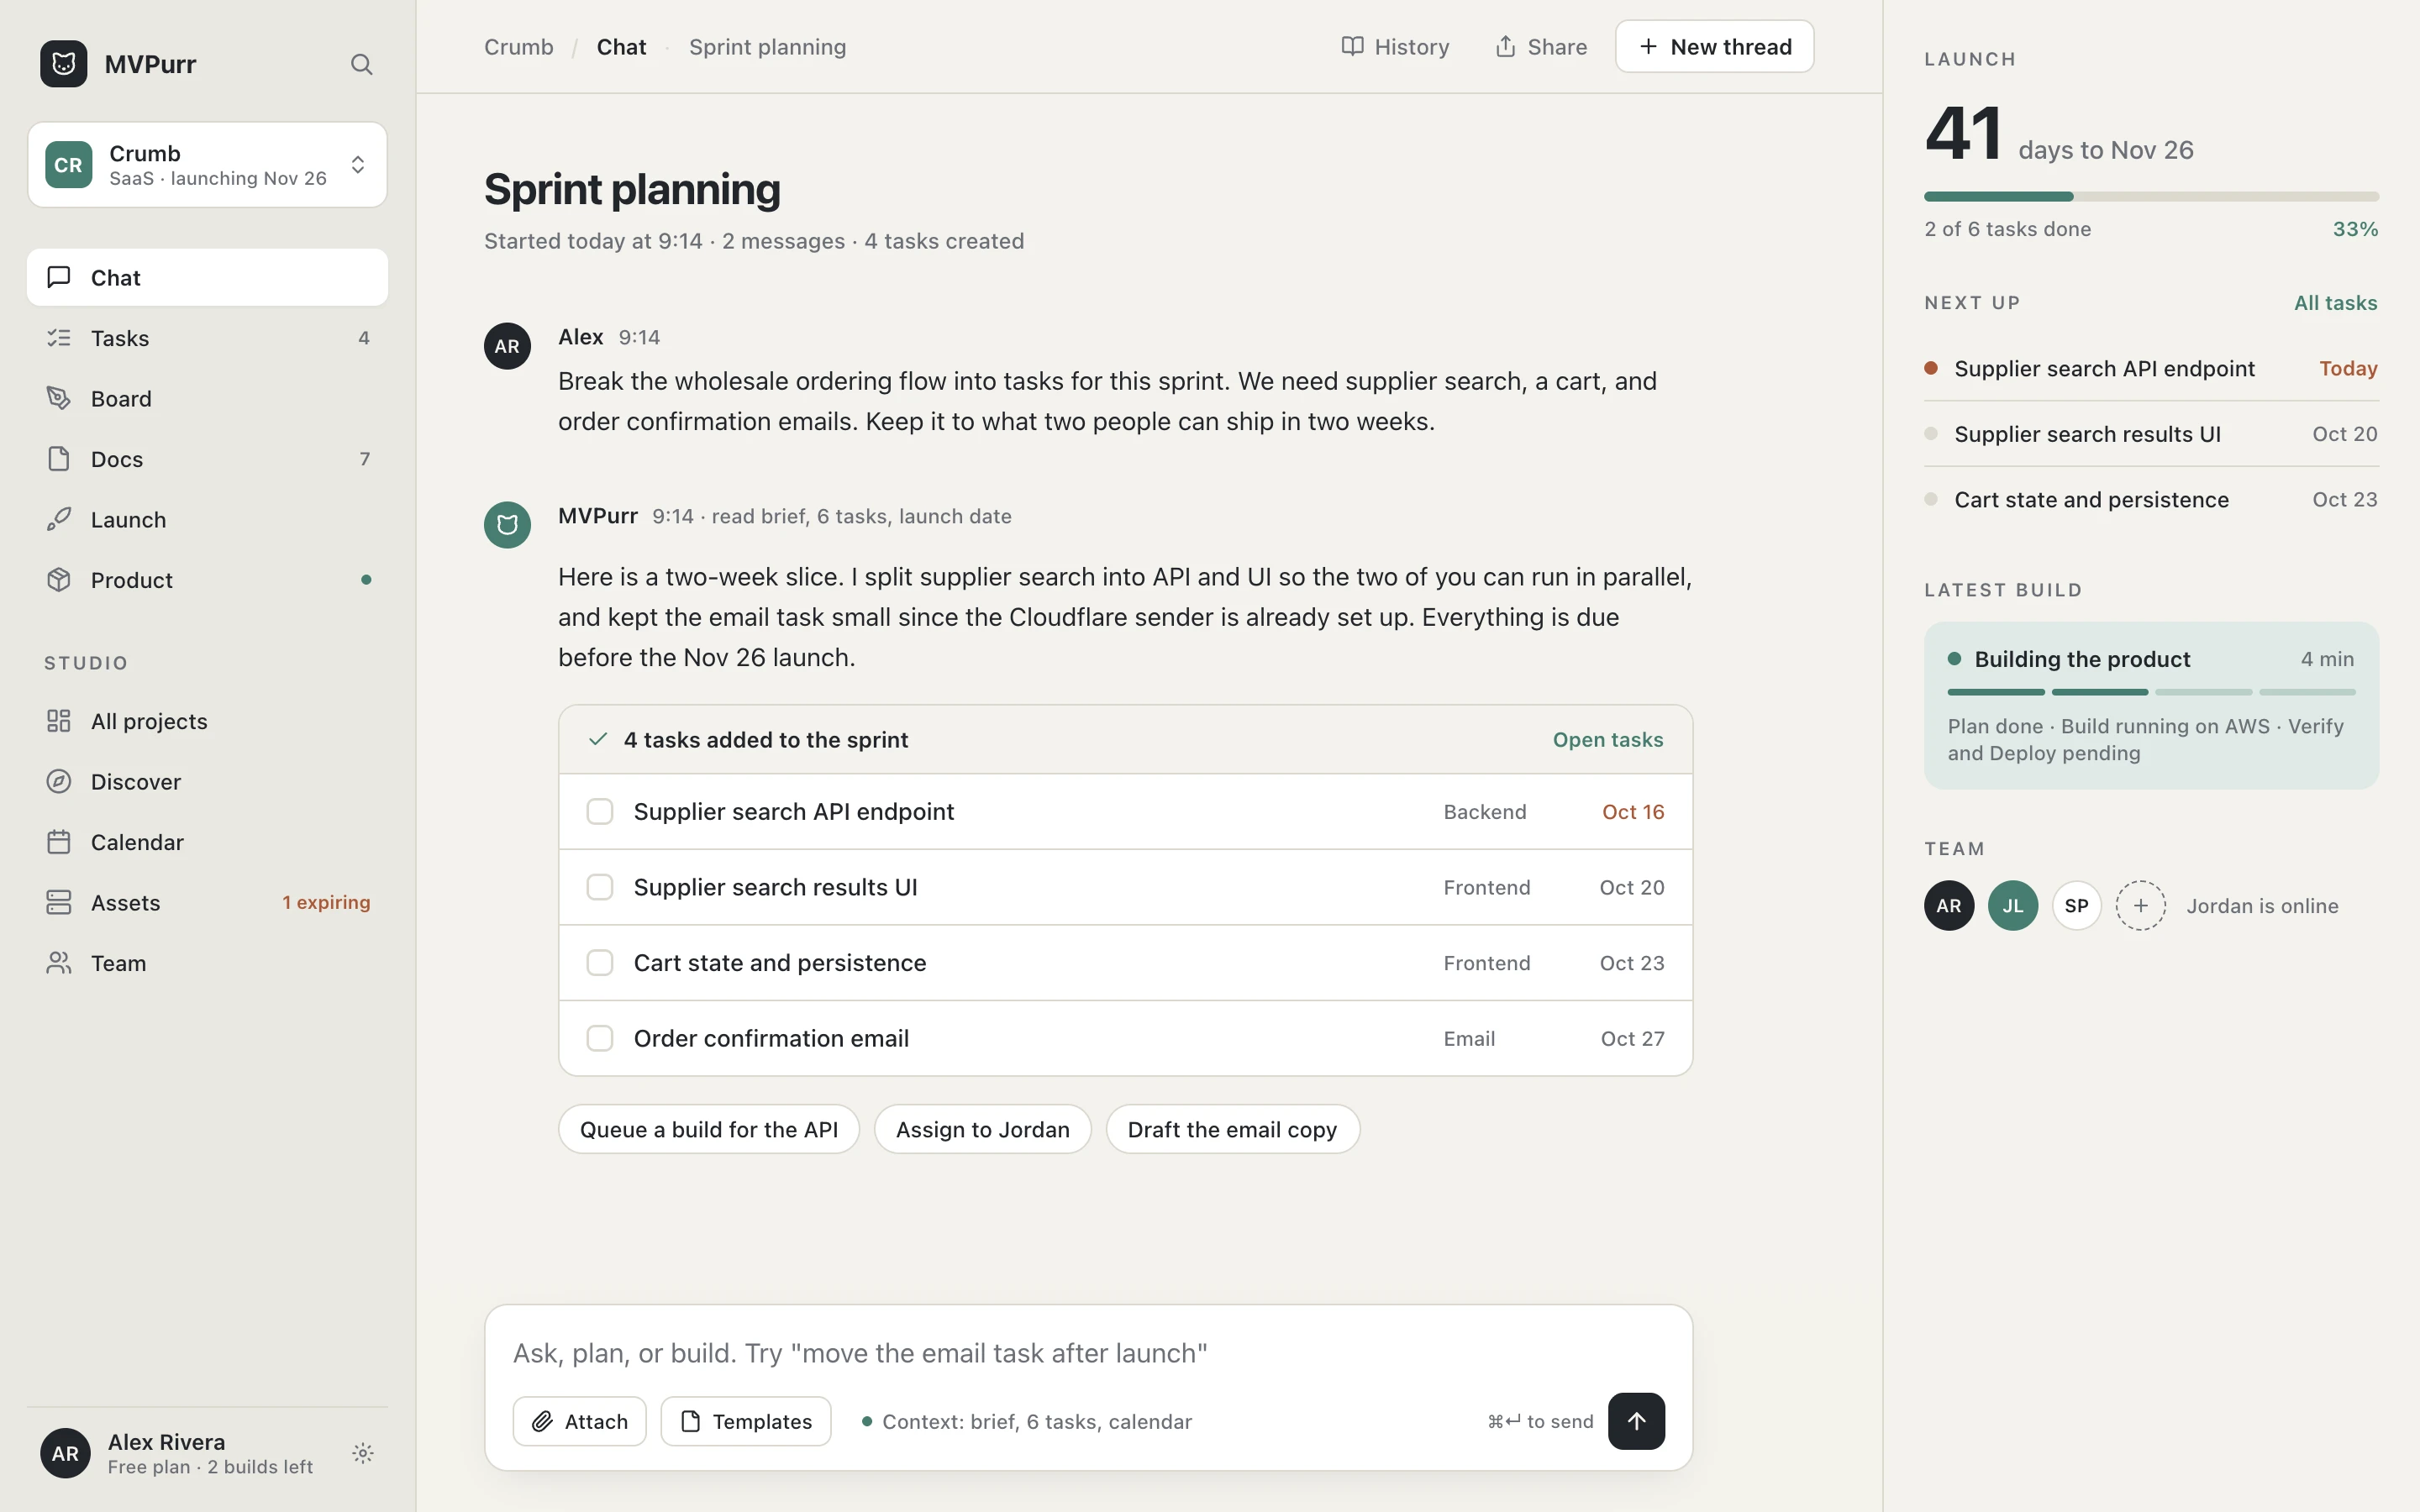Click the MVPurr assistant avatar in chat
Image resolution: width=2420 pixels, height=1512 pixels.
pyautogui.click(x=507, y=525)
